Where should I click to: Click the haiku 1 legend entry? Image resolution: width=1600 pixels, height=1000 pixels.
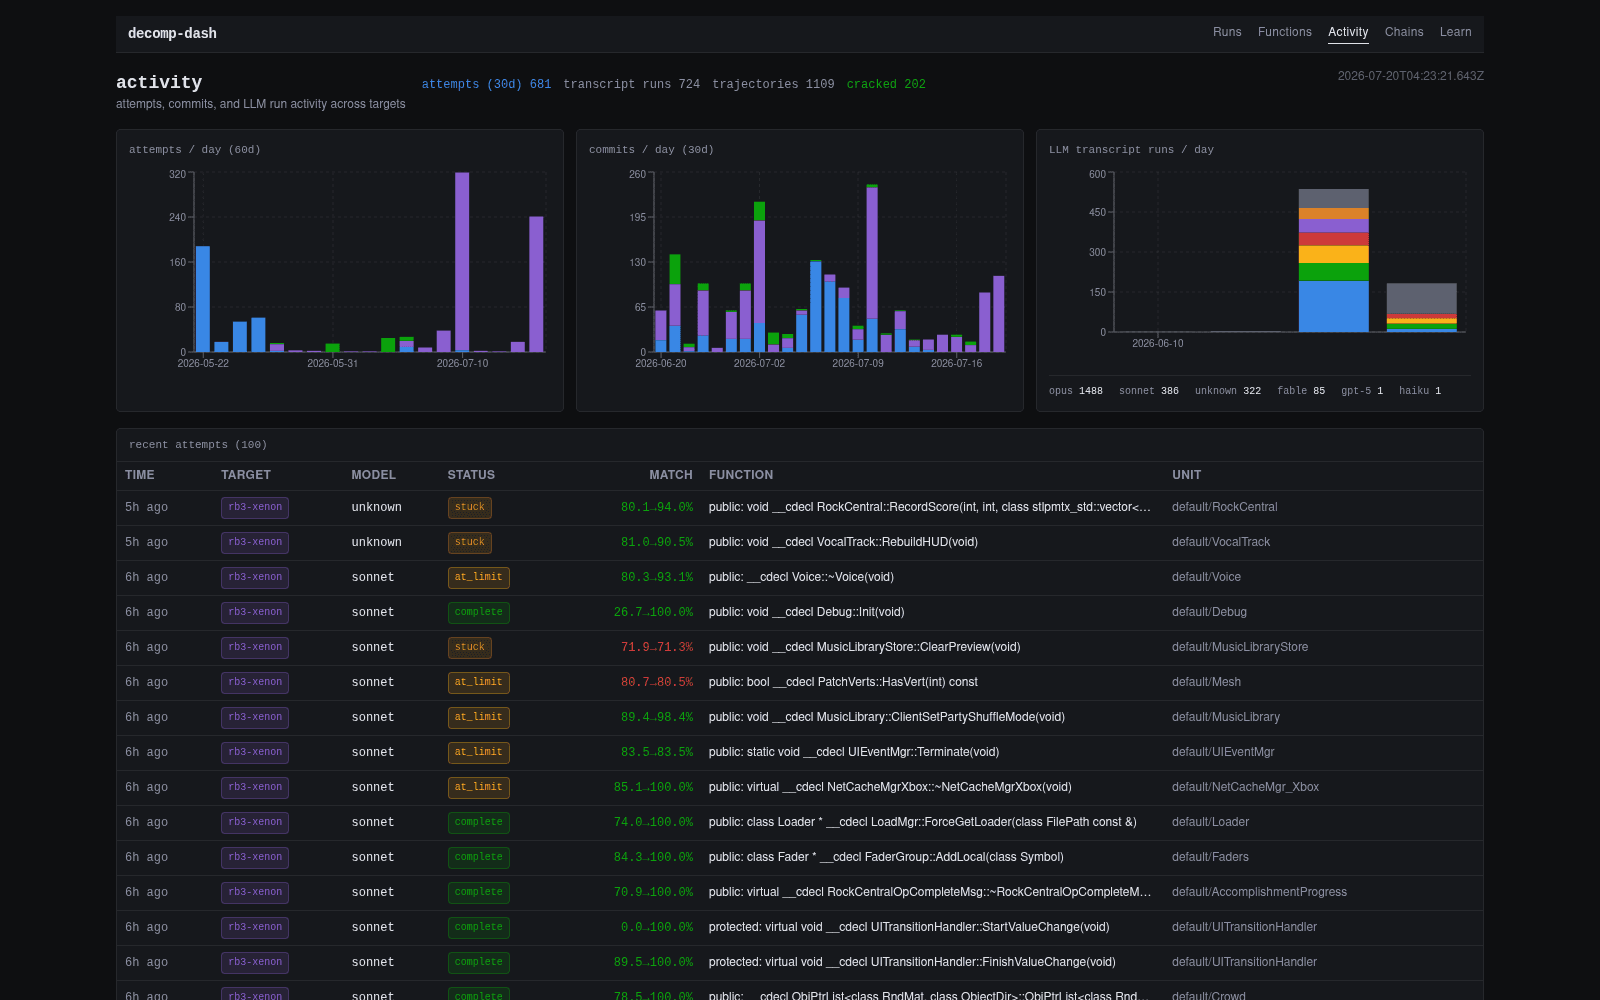(x=1420, y=391)
